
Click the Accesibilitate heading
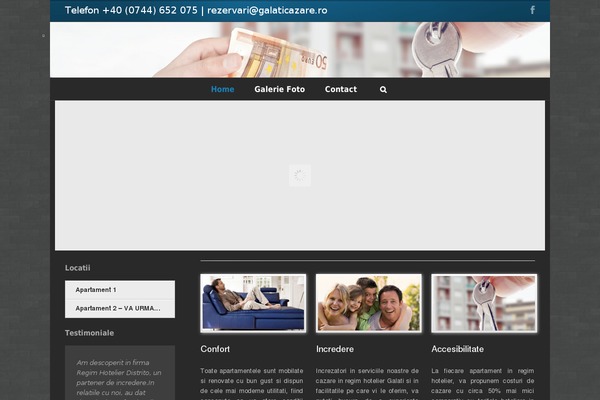tap(457, 349)
